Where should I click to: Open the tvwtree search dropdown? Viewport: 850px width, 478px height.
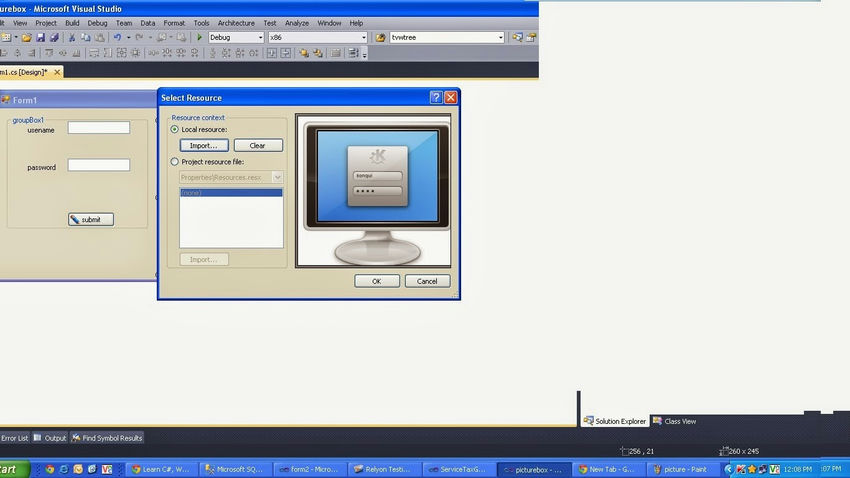pyautogui.click(x=500, y=37)
